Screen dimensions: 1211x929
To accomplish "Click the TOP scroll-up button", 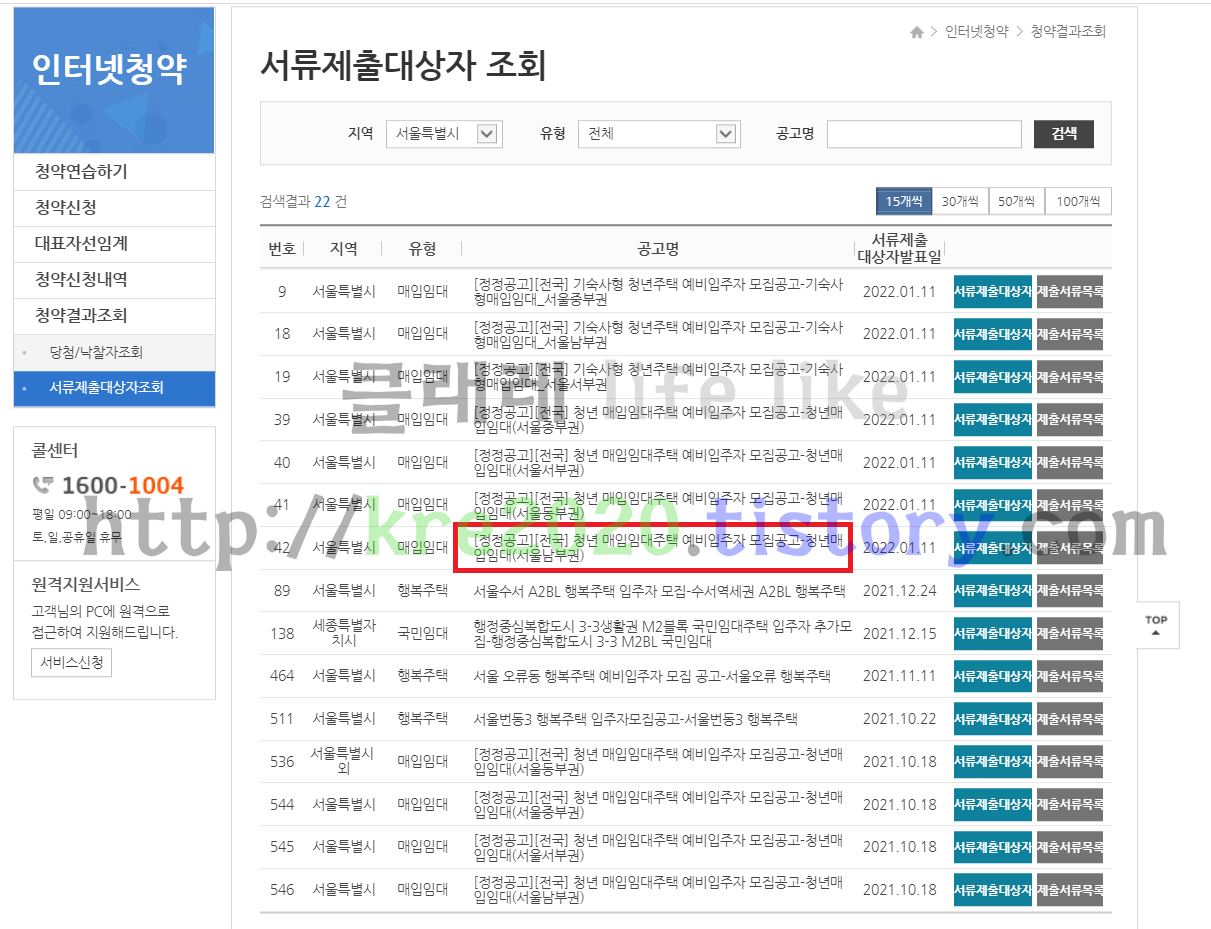I will (1155, 626).
